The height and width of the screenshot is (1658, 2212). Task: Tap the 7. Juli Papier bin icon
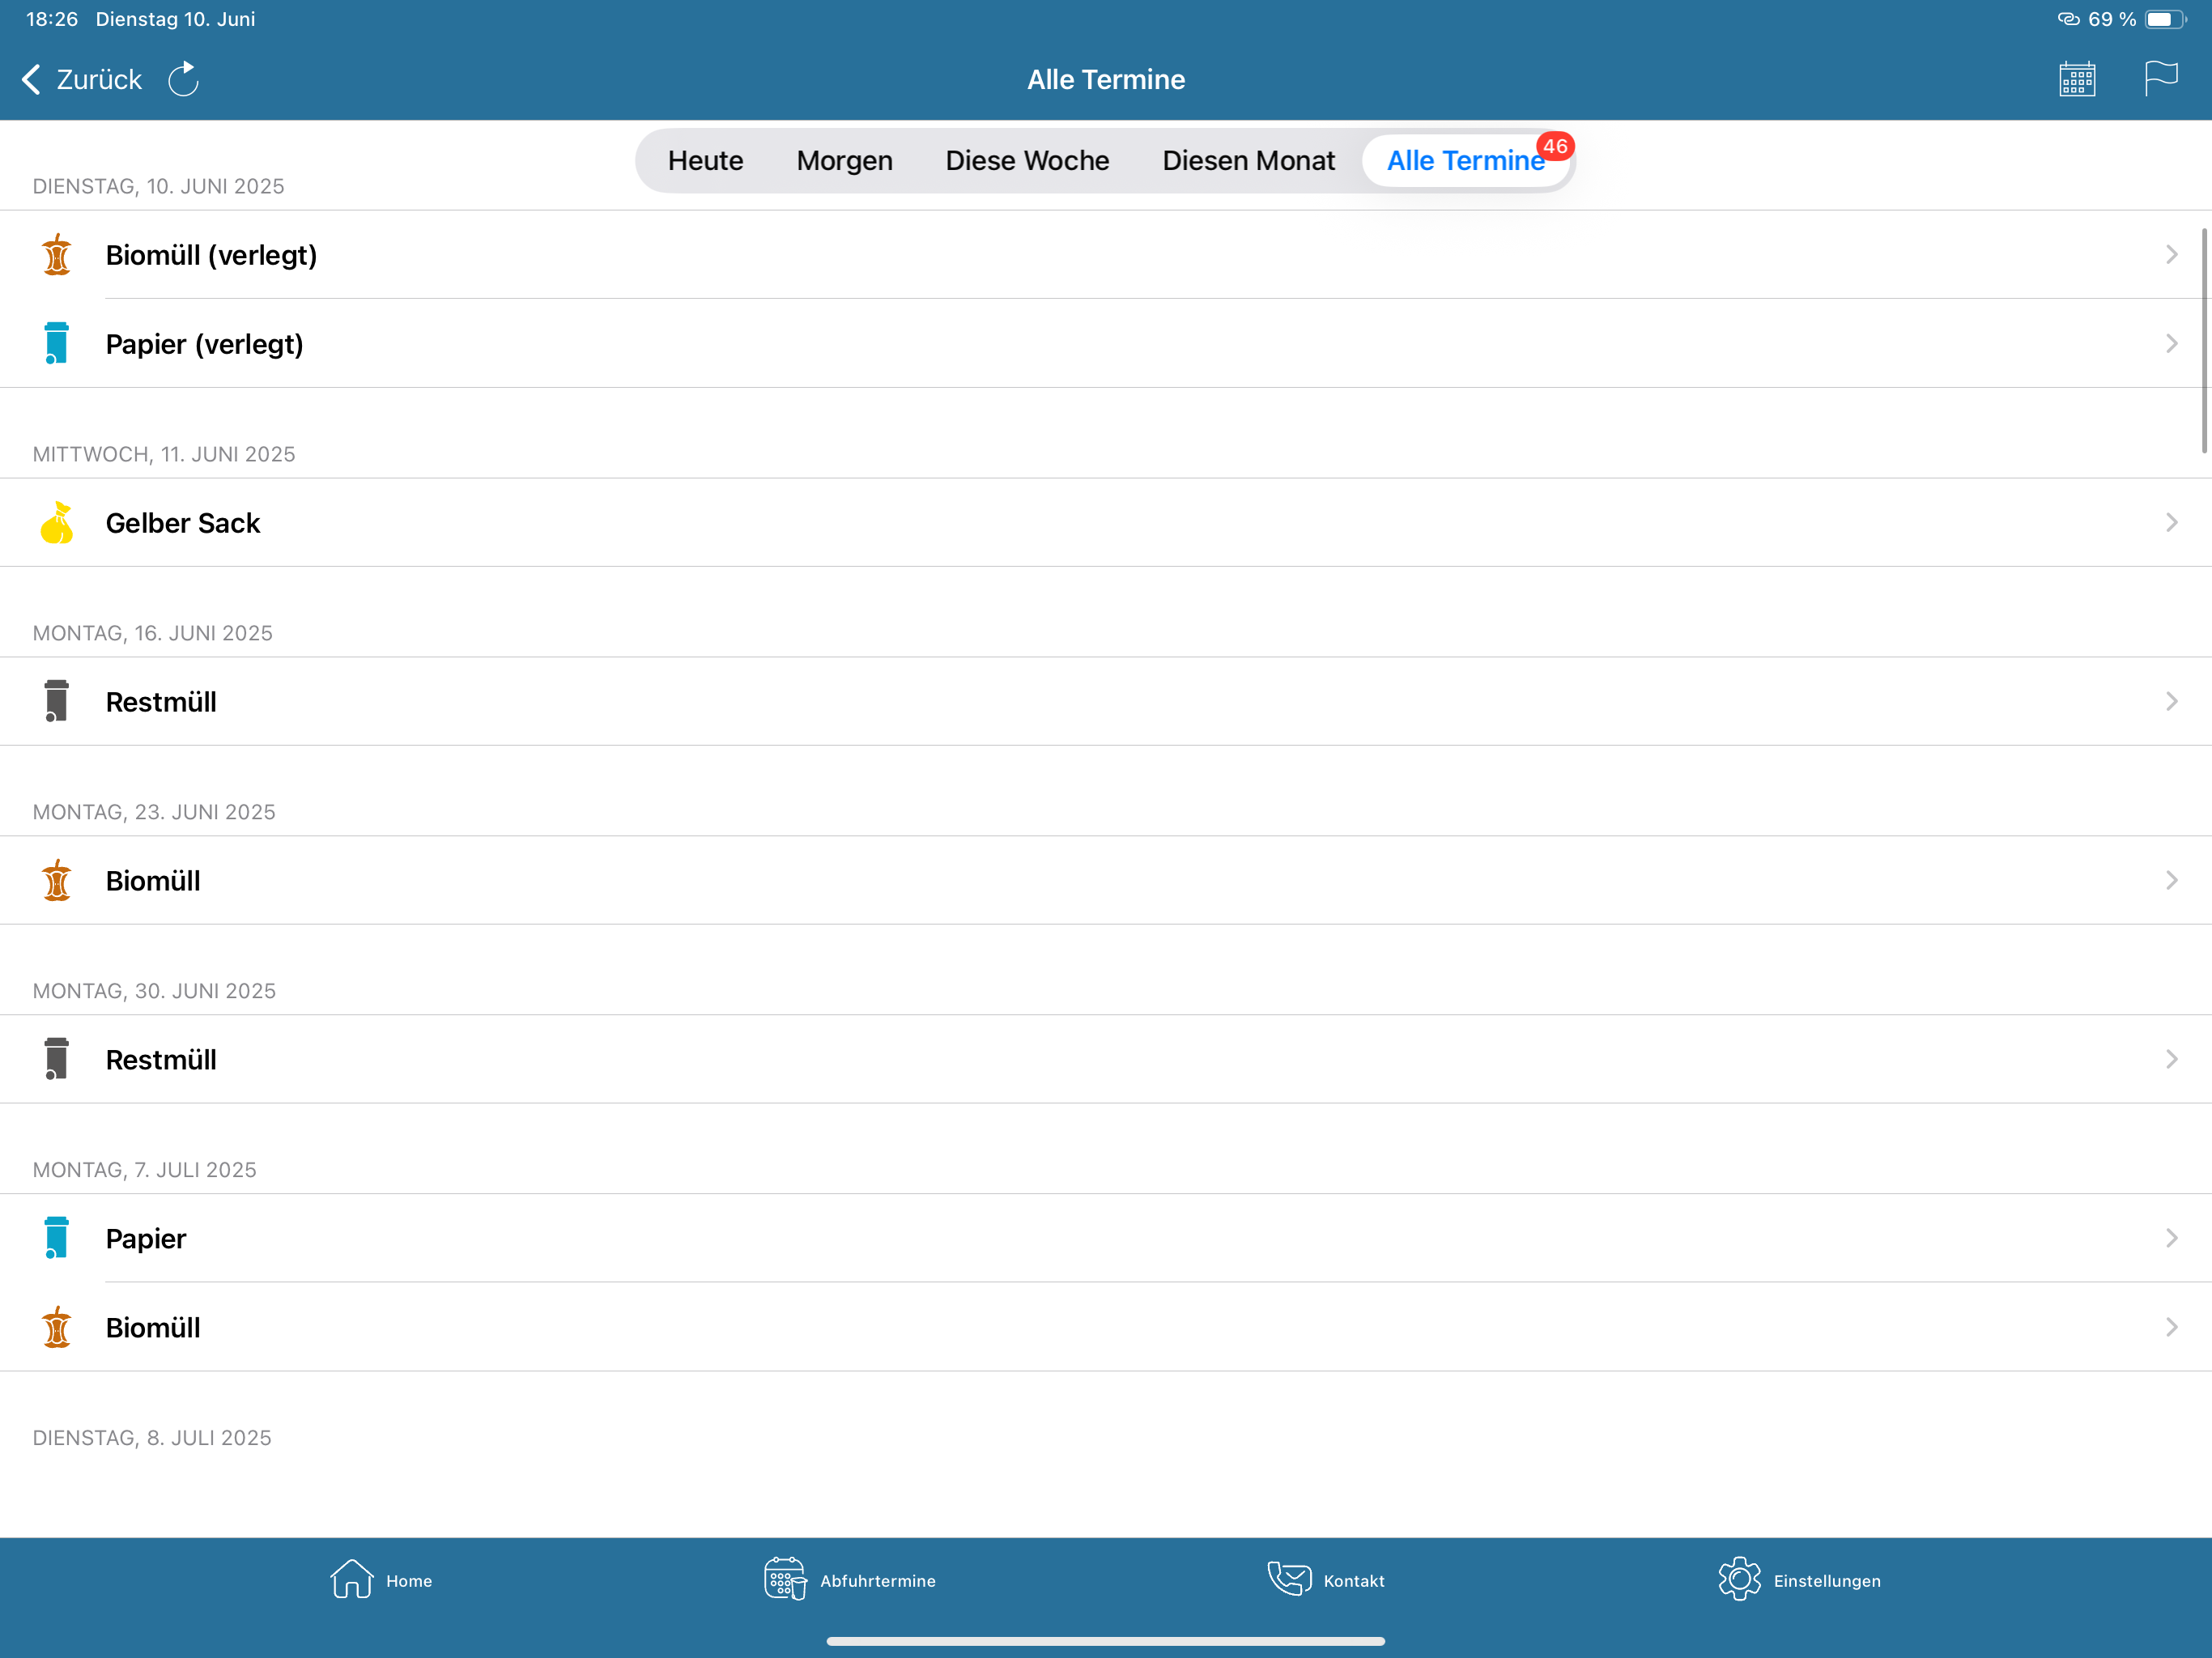coord(56,1238)
